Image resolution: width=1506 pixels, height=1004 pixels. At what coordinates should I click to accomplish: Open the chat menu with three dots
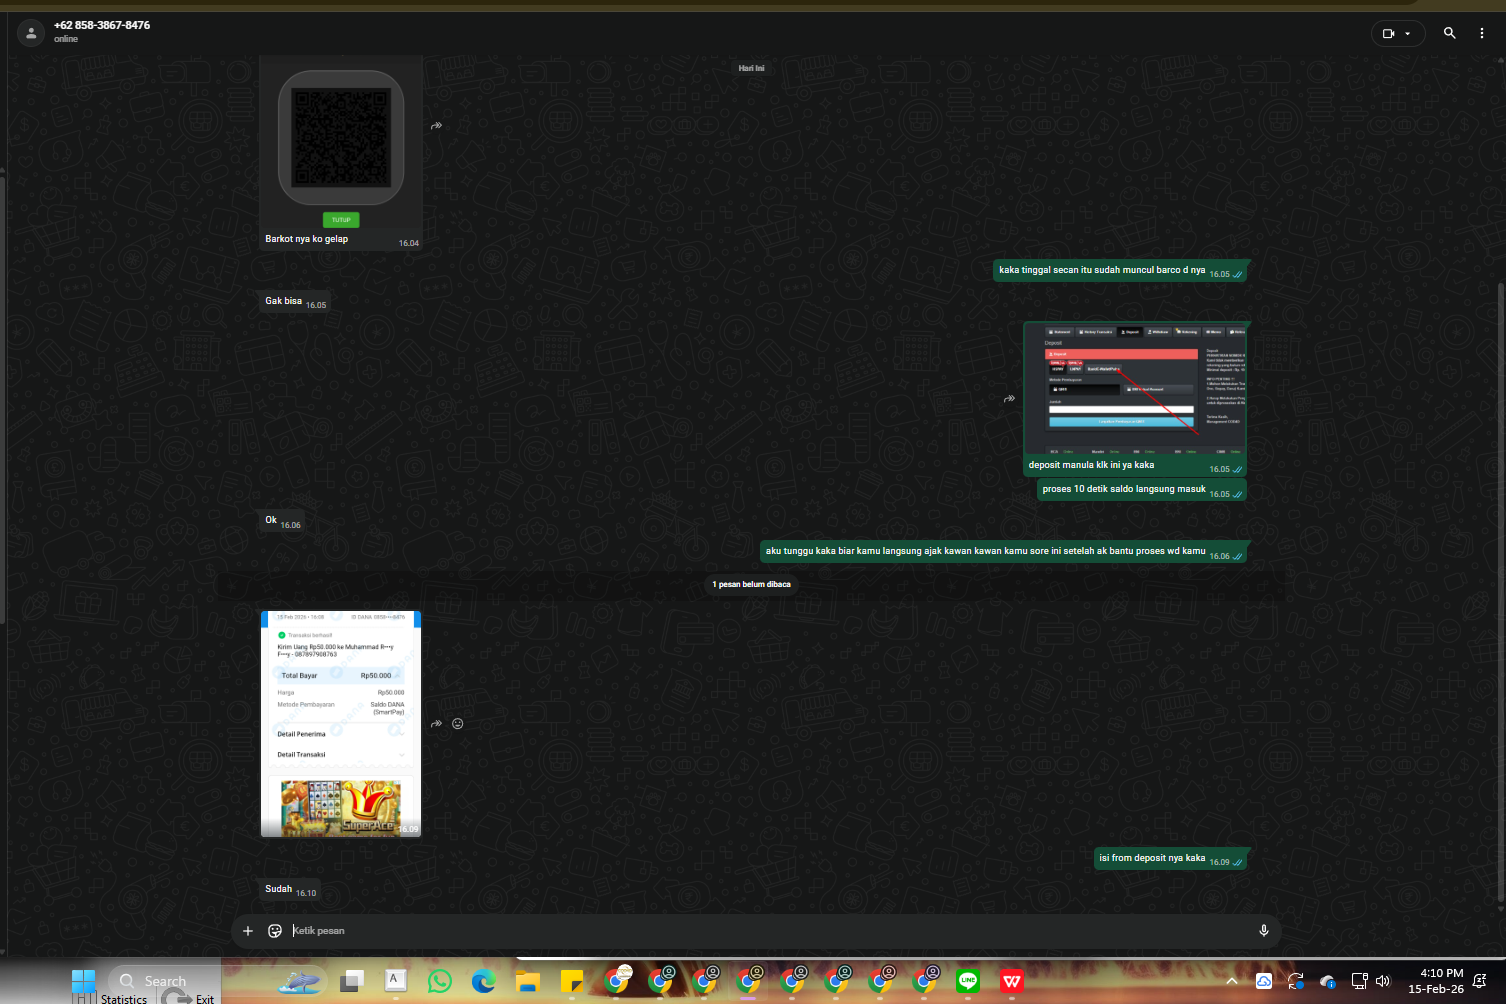tap(1482, 33)
